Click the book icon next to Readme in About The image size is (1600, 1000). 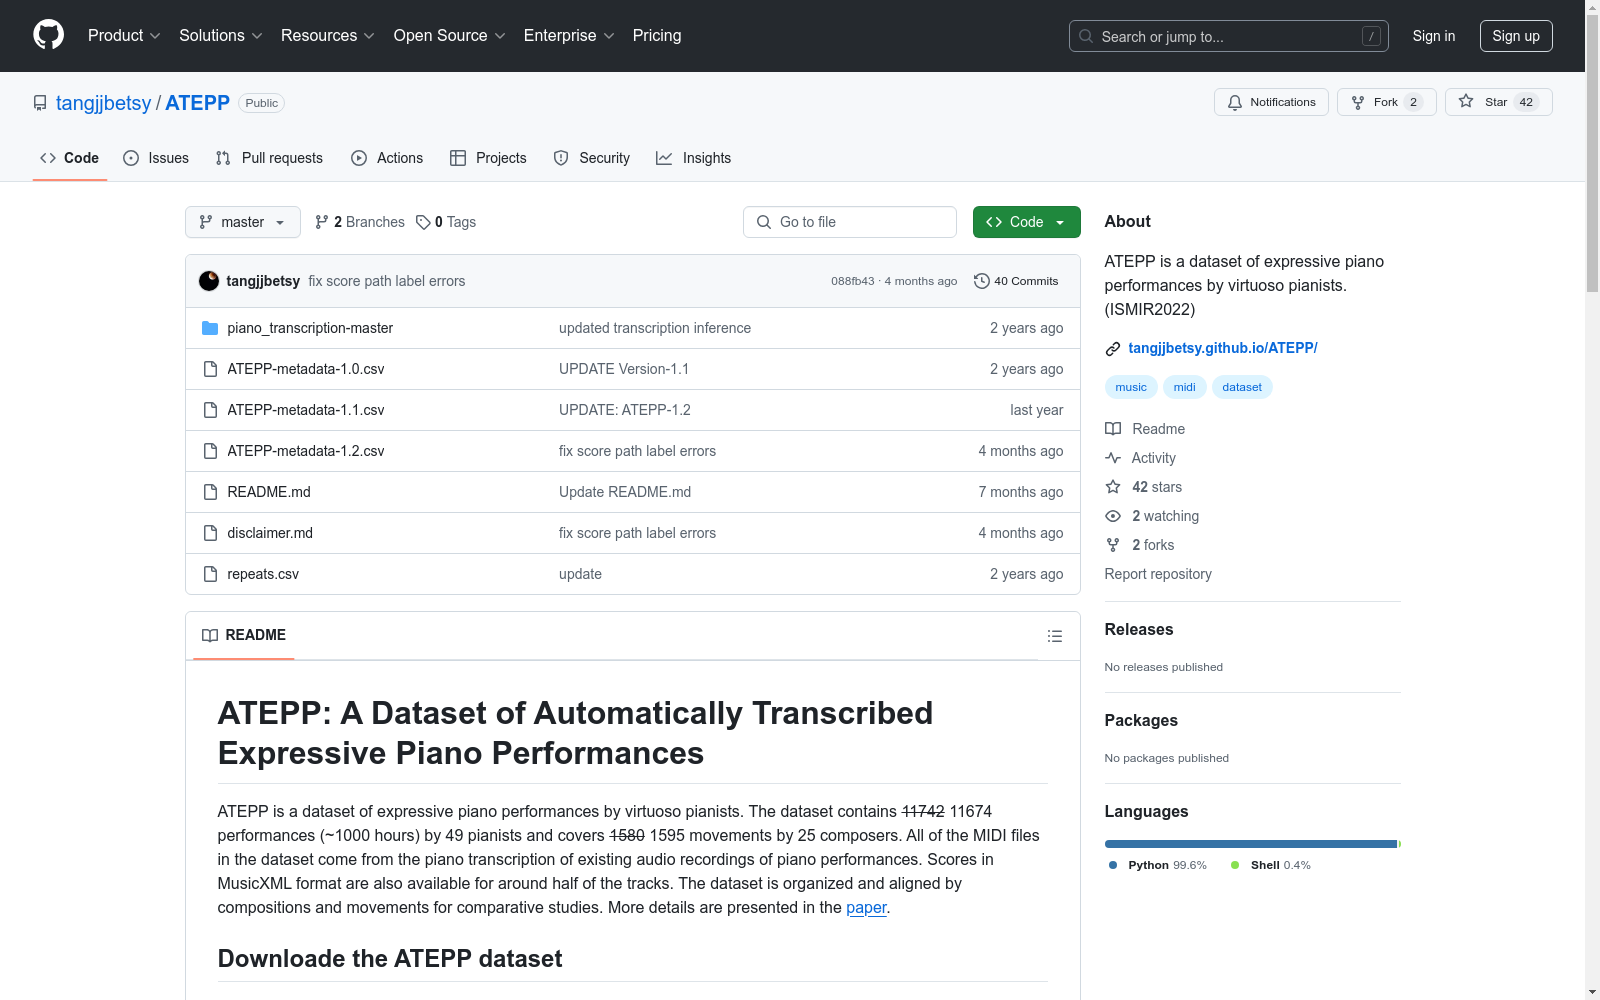[1113, 429]
